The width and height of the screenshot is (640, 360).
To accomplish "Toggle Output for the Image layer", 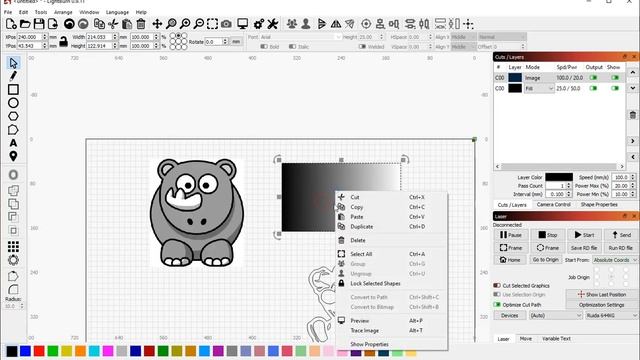I will coord(593,78).
